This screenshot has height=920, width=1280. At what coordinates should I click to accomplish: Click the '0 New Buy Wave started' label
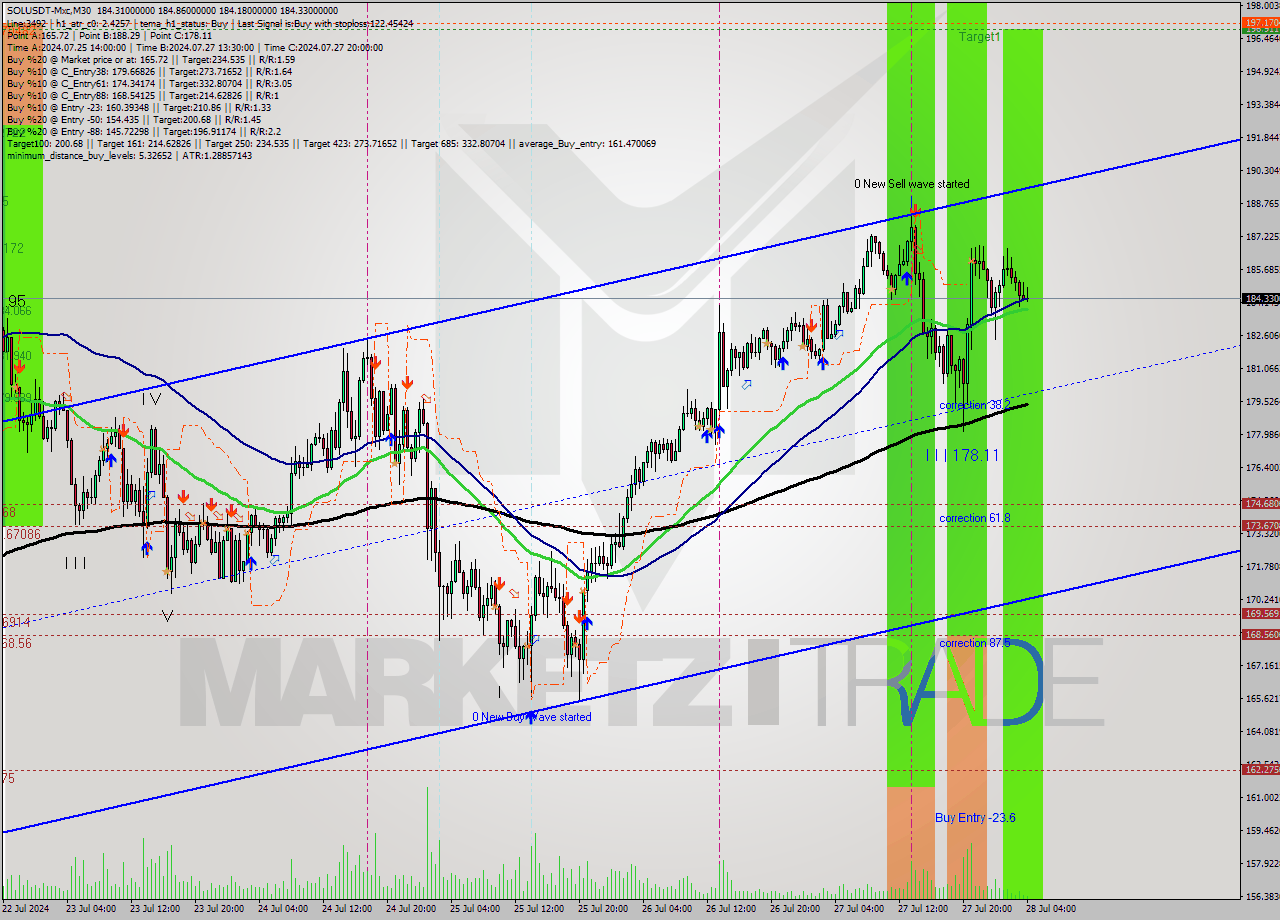click(x=532, y=717)
